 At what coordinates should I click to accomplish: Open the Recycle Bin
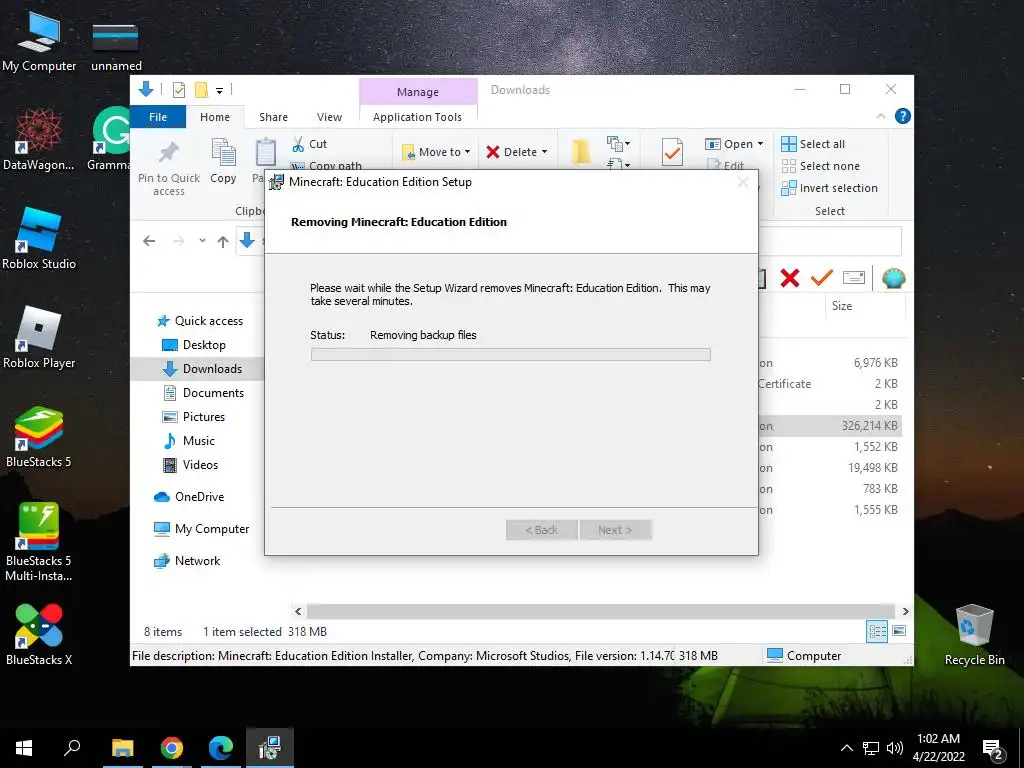[x=974, y=635]
